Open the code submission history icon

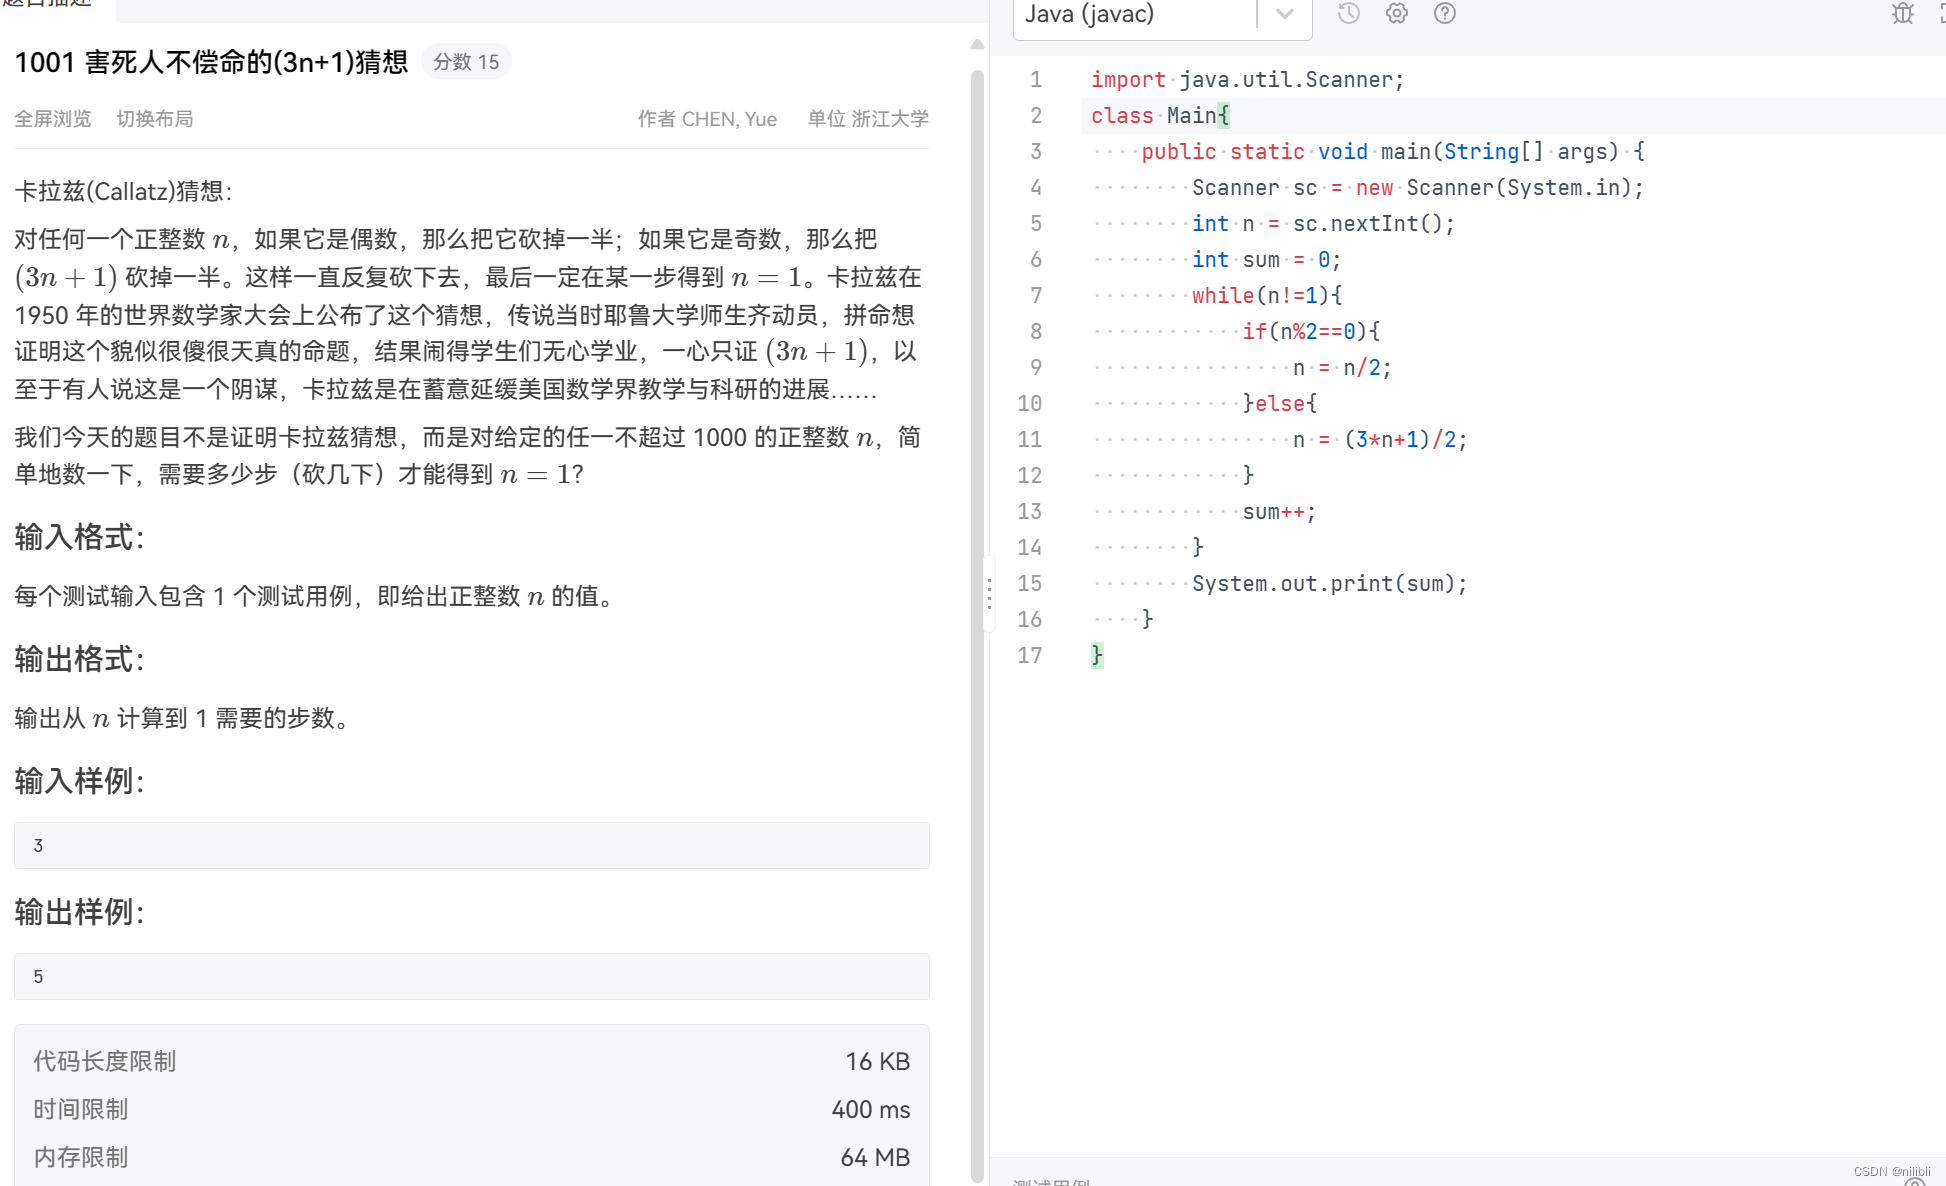[x=1348, y=14]
